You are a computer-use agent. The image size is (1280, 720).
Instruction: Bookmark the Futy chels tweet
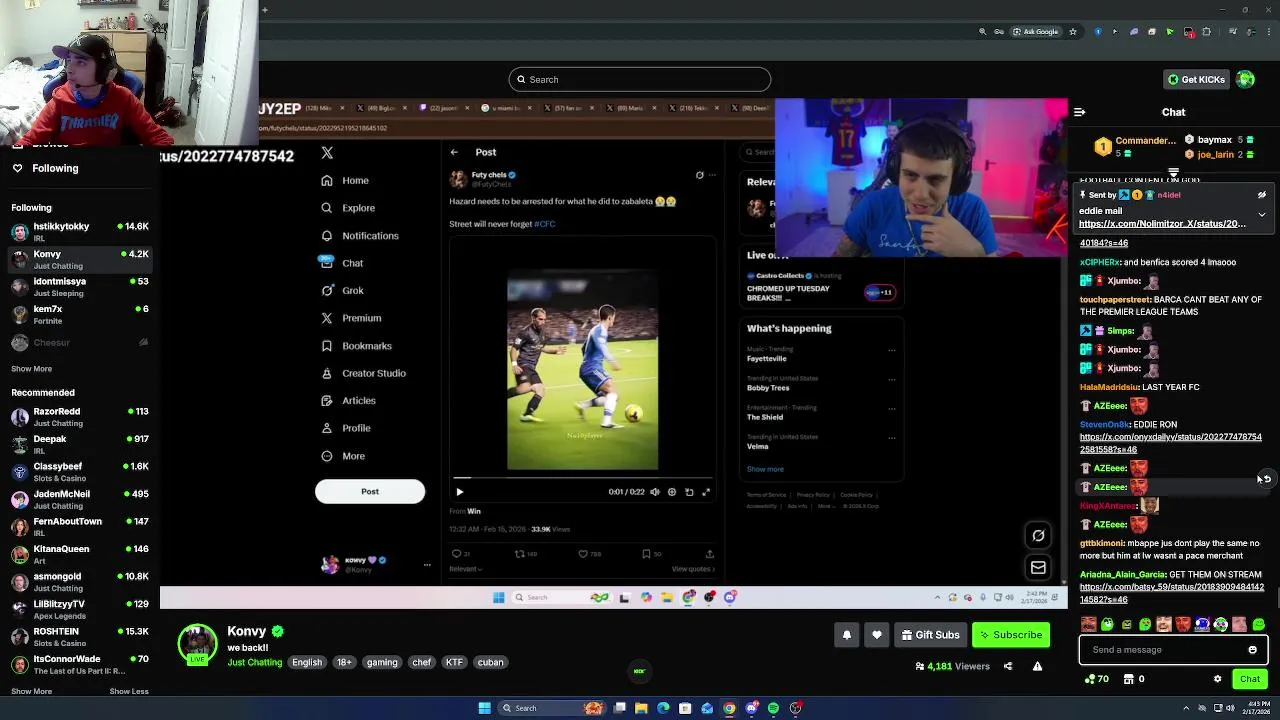tap(646, 554)
